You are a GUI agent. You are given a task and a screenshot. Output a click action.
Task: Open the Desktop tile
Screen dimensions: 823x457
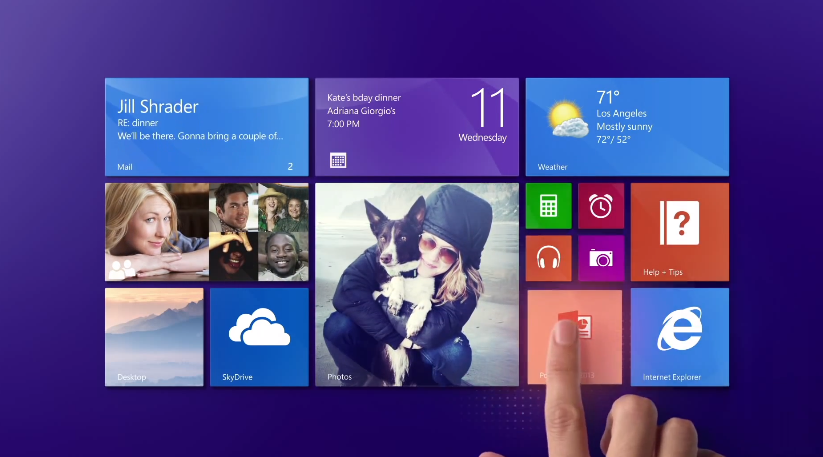tap(154, 337)
